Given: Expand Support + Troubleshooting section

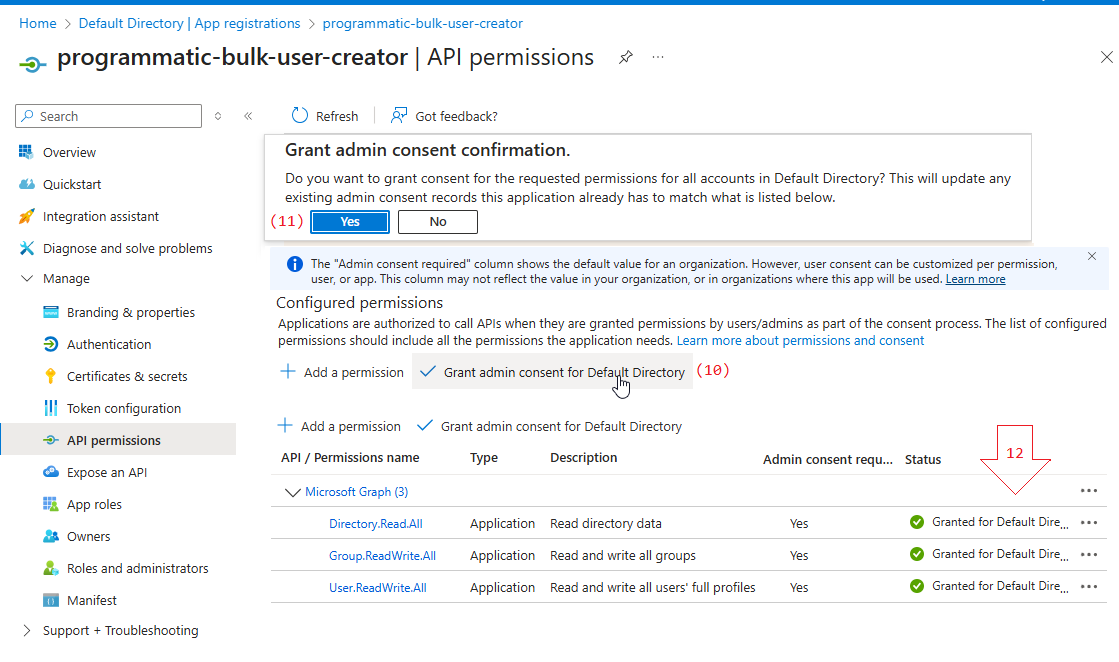Looking at the screenshot, I should coord(27,630).
